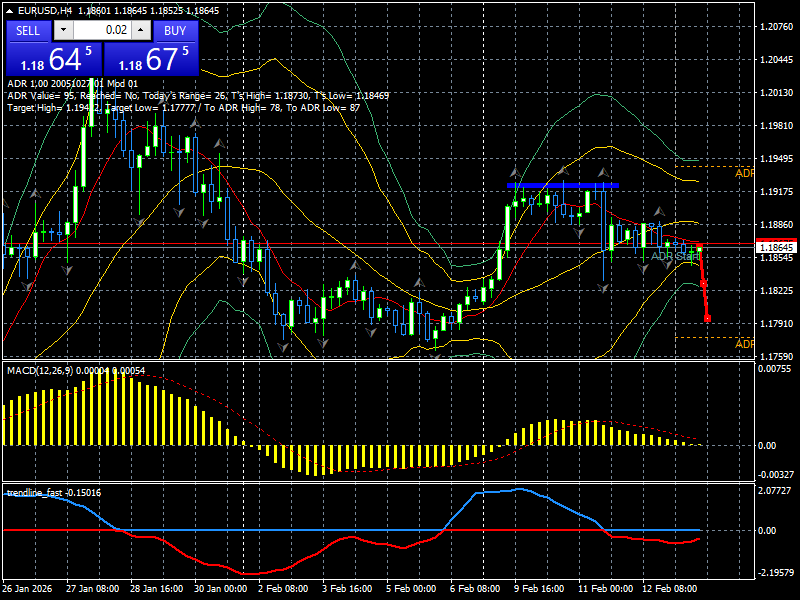
Task: Click the current price label 1.18645
Action: tap(777, 247)
